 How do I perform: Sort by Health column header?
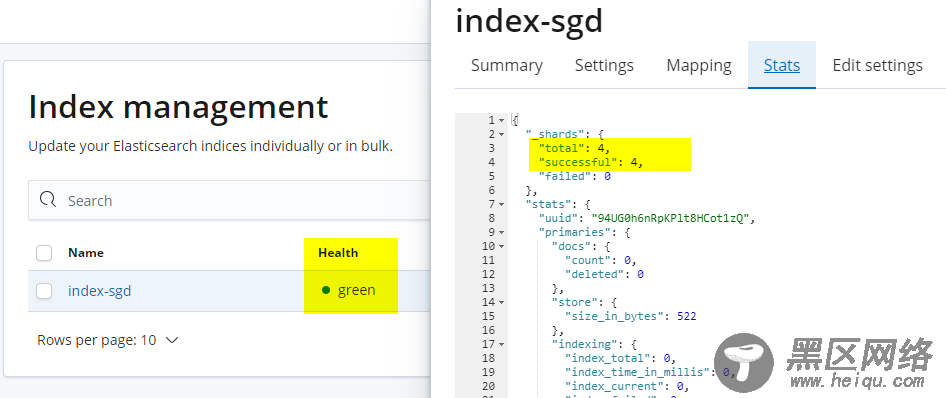coord(338,253)
